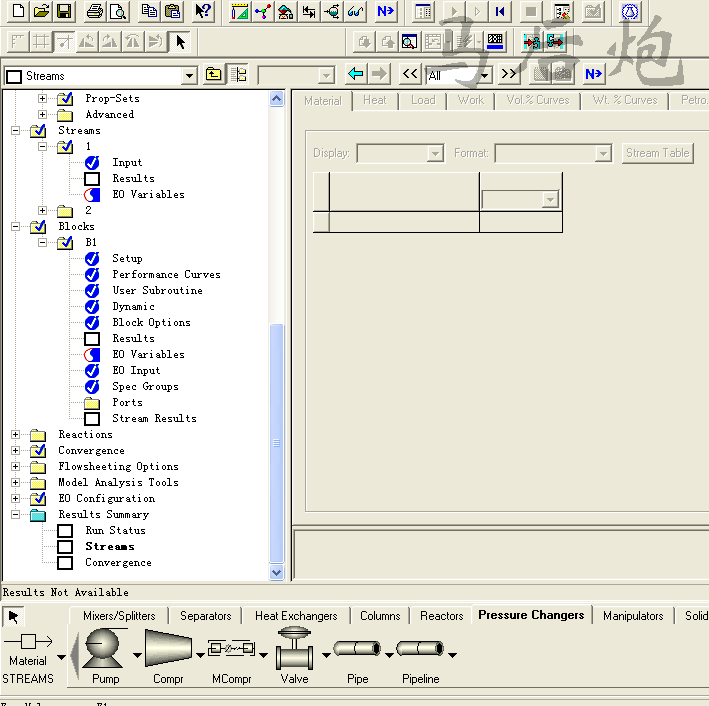Screen dimensions: 709x706
Task: Collapse the Blocks tree node
Action: (15, 227)
